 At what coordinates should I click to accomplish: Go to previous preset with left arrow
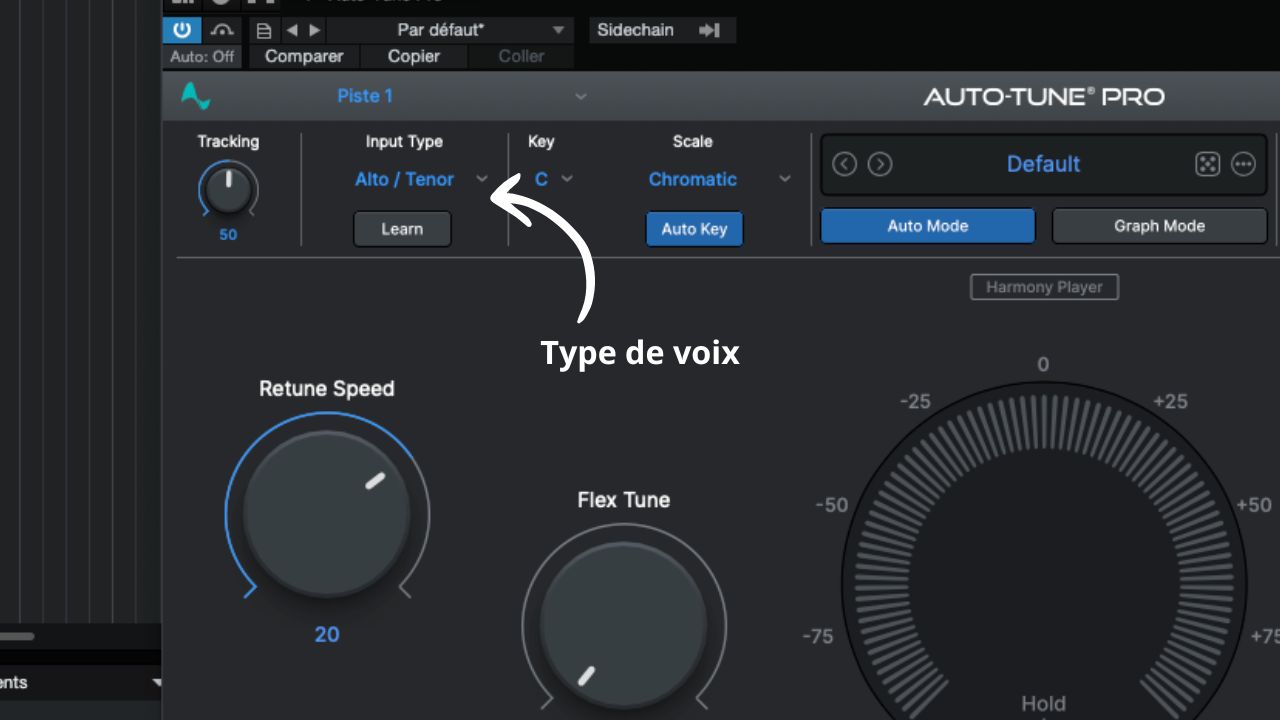tap(292, 30)
